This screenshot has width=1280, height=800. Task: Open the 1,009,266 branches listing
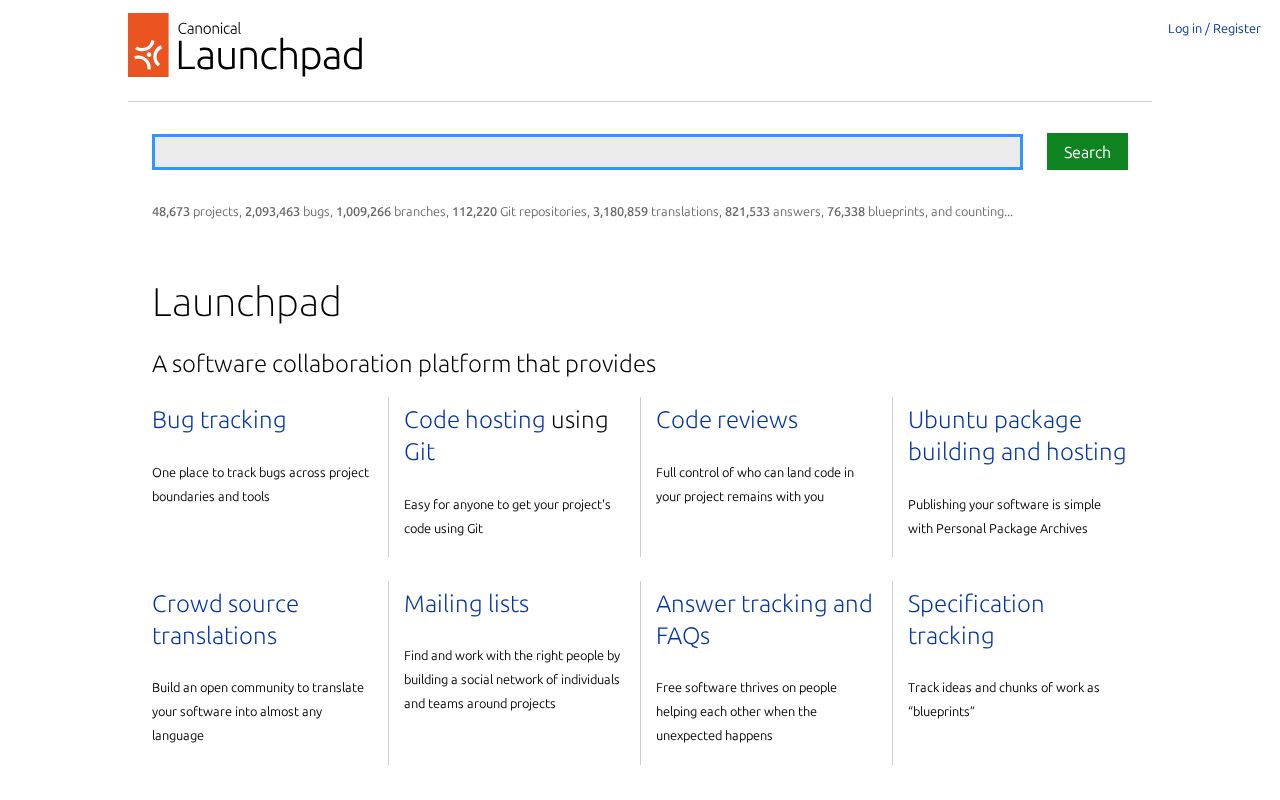(363, 211)
